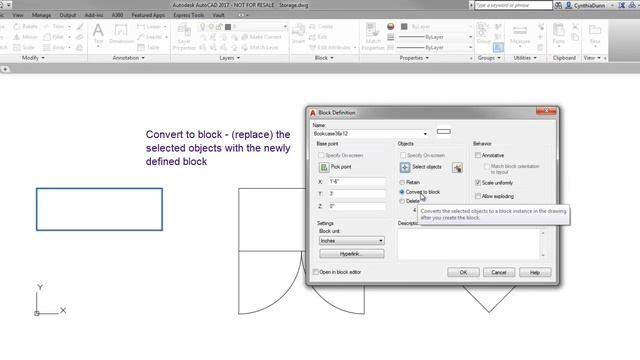Click the block Description text area
This screenshot has height=360, width=640.
click(x=469, y=244)
